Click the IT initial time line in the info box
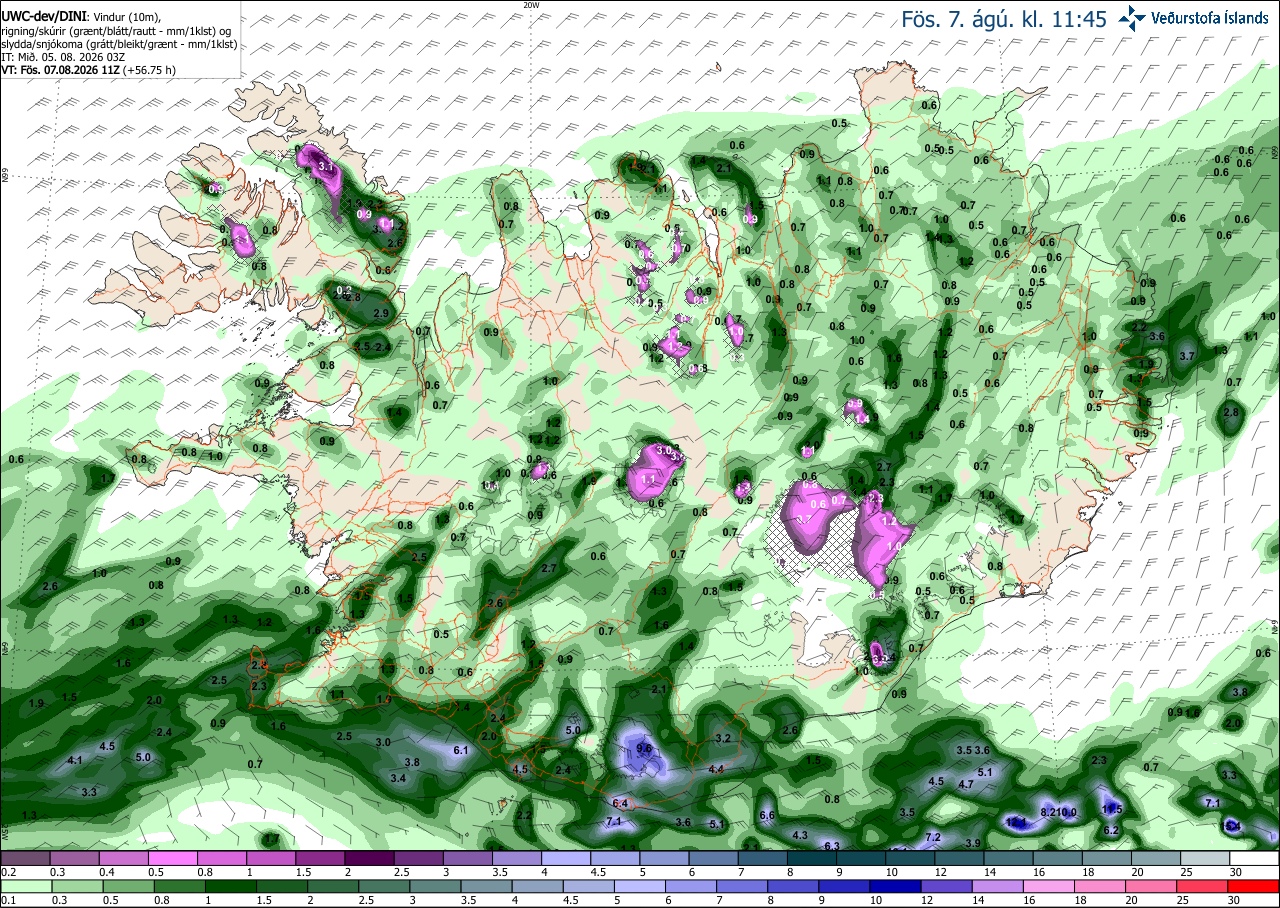 [x=63, y=57]
